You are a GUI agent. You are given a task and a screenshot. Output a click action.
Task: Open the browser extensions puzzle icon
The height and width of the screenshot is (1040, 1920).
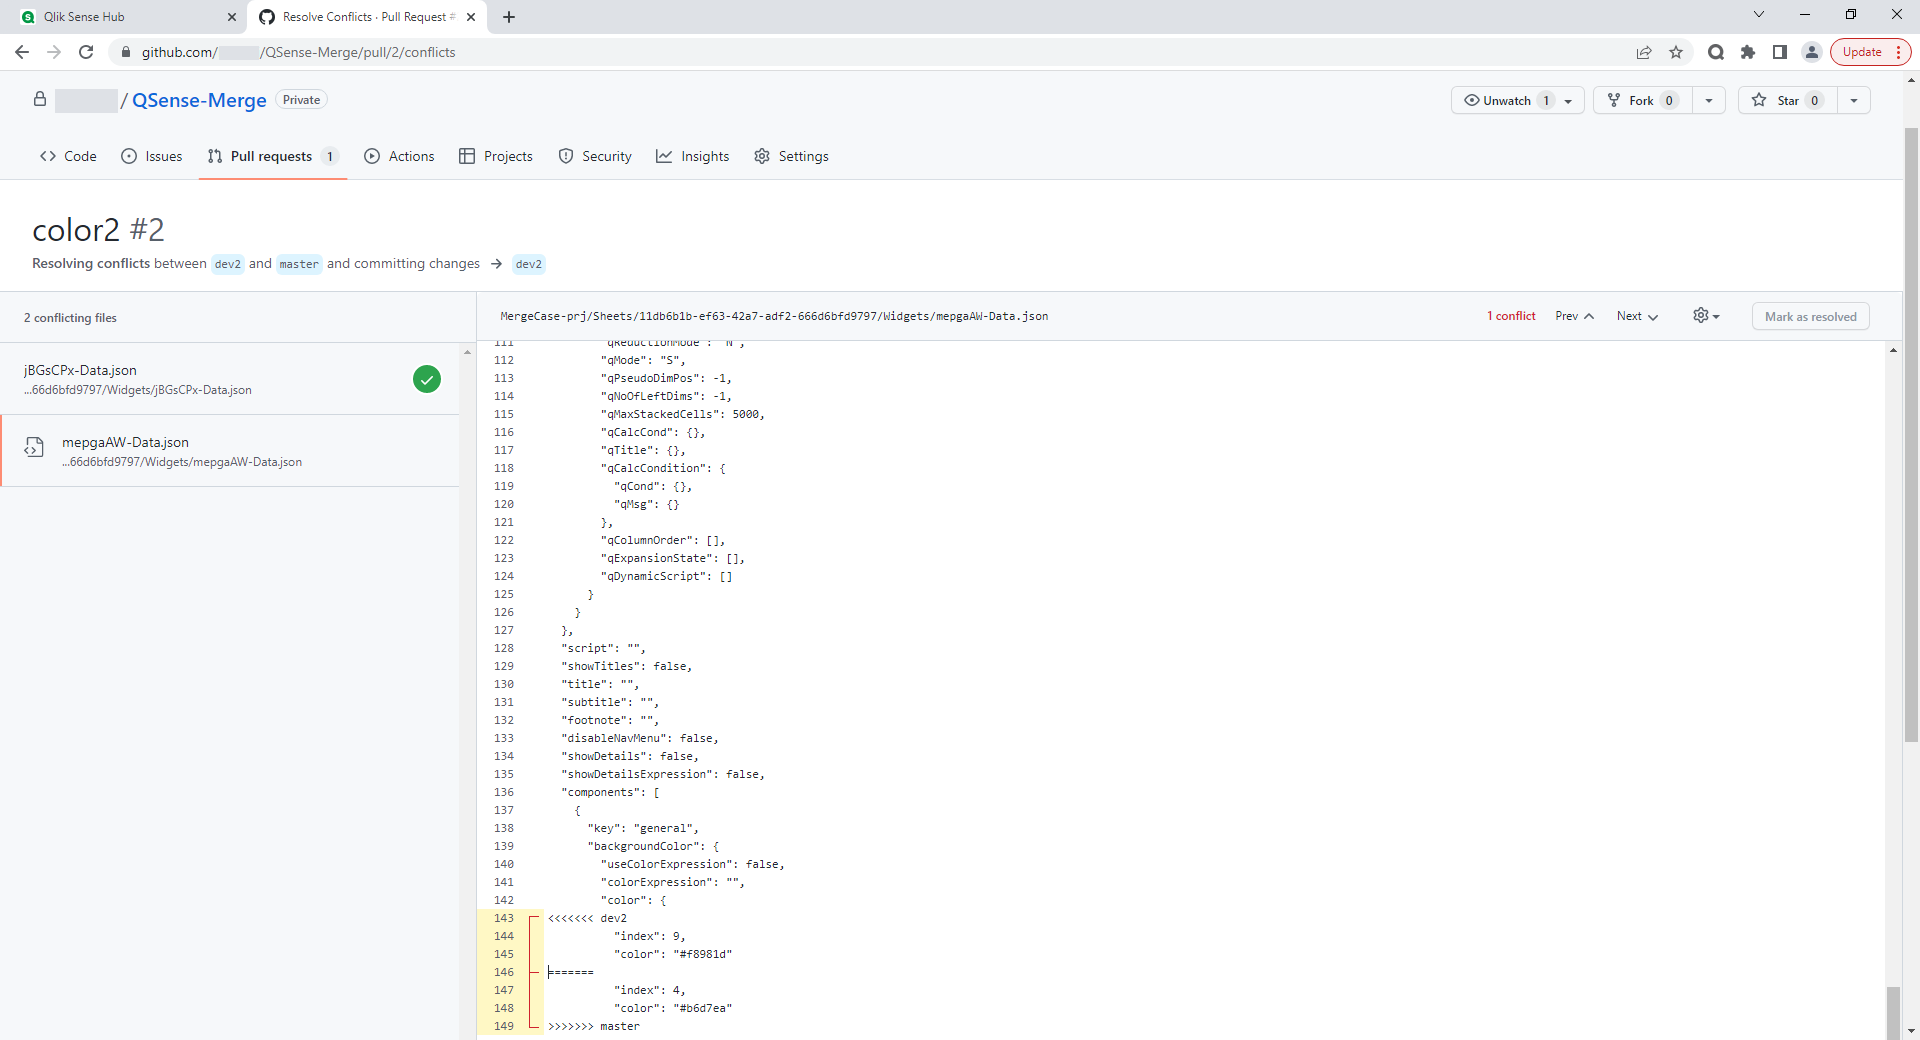pyautogui.click(x=1748, y=52)
